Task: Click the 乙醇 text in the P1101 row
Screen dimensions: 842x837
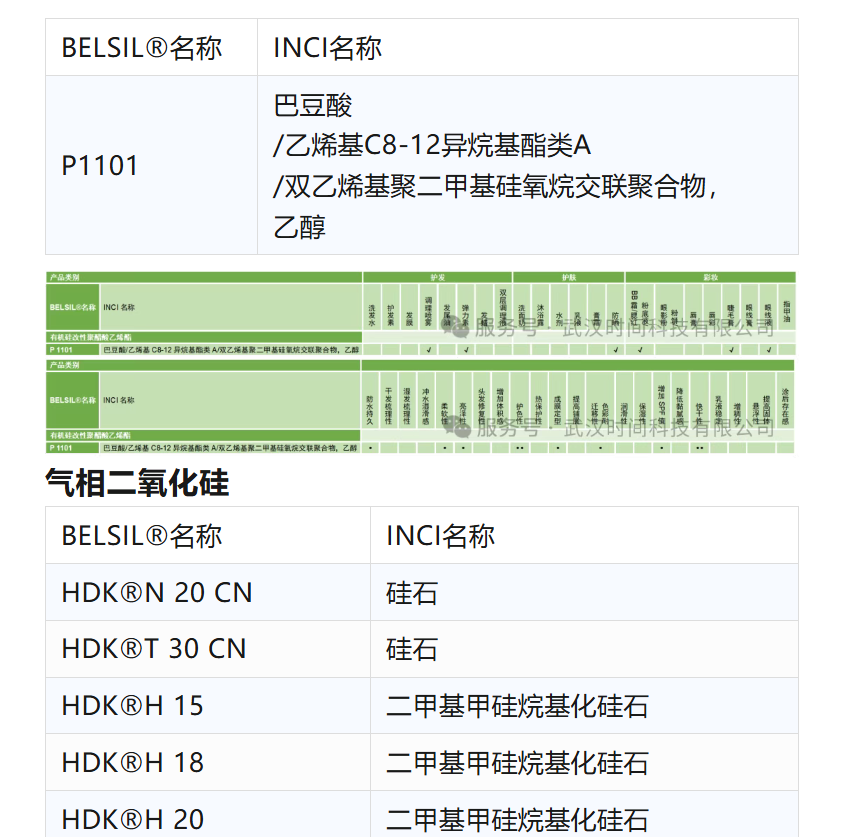Action: (x=300, y=226)
